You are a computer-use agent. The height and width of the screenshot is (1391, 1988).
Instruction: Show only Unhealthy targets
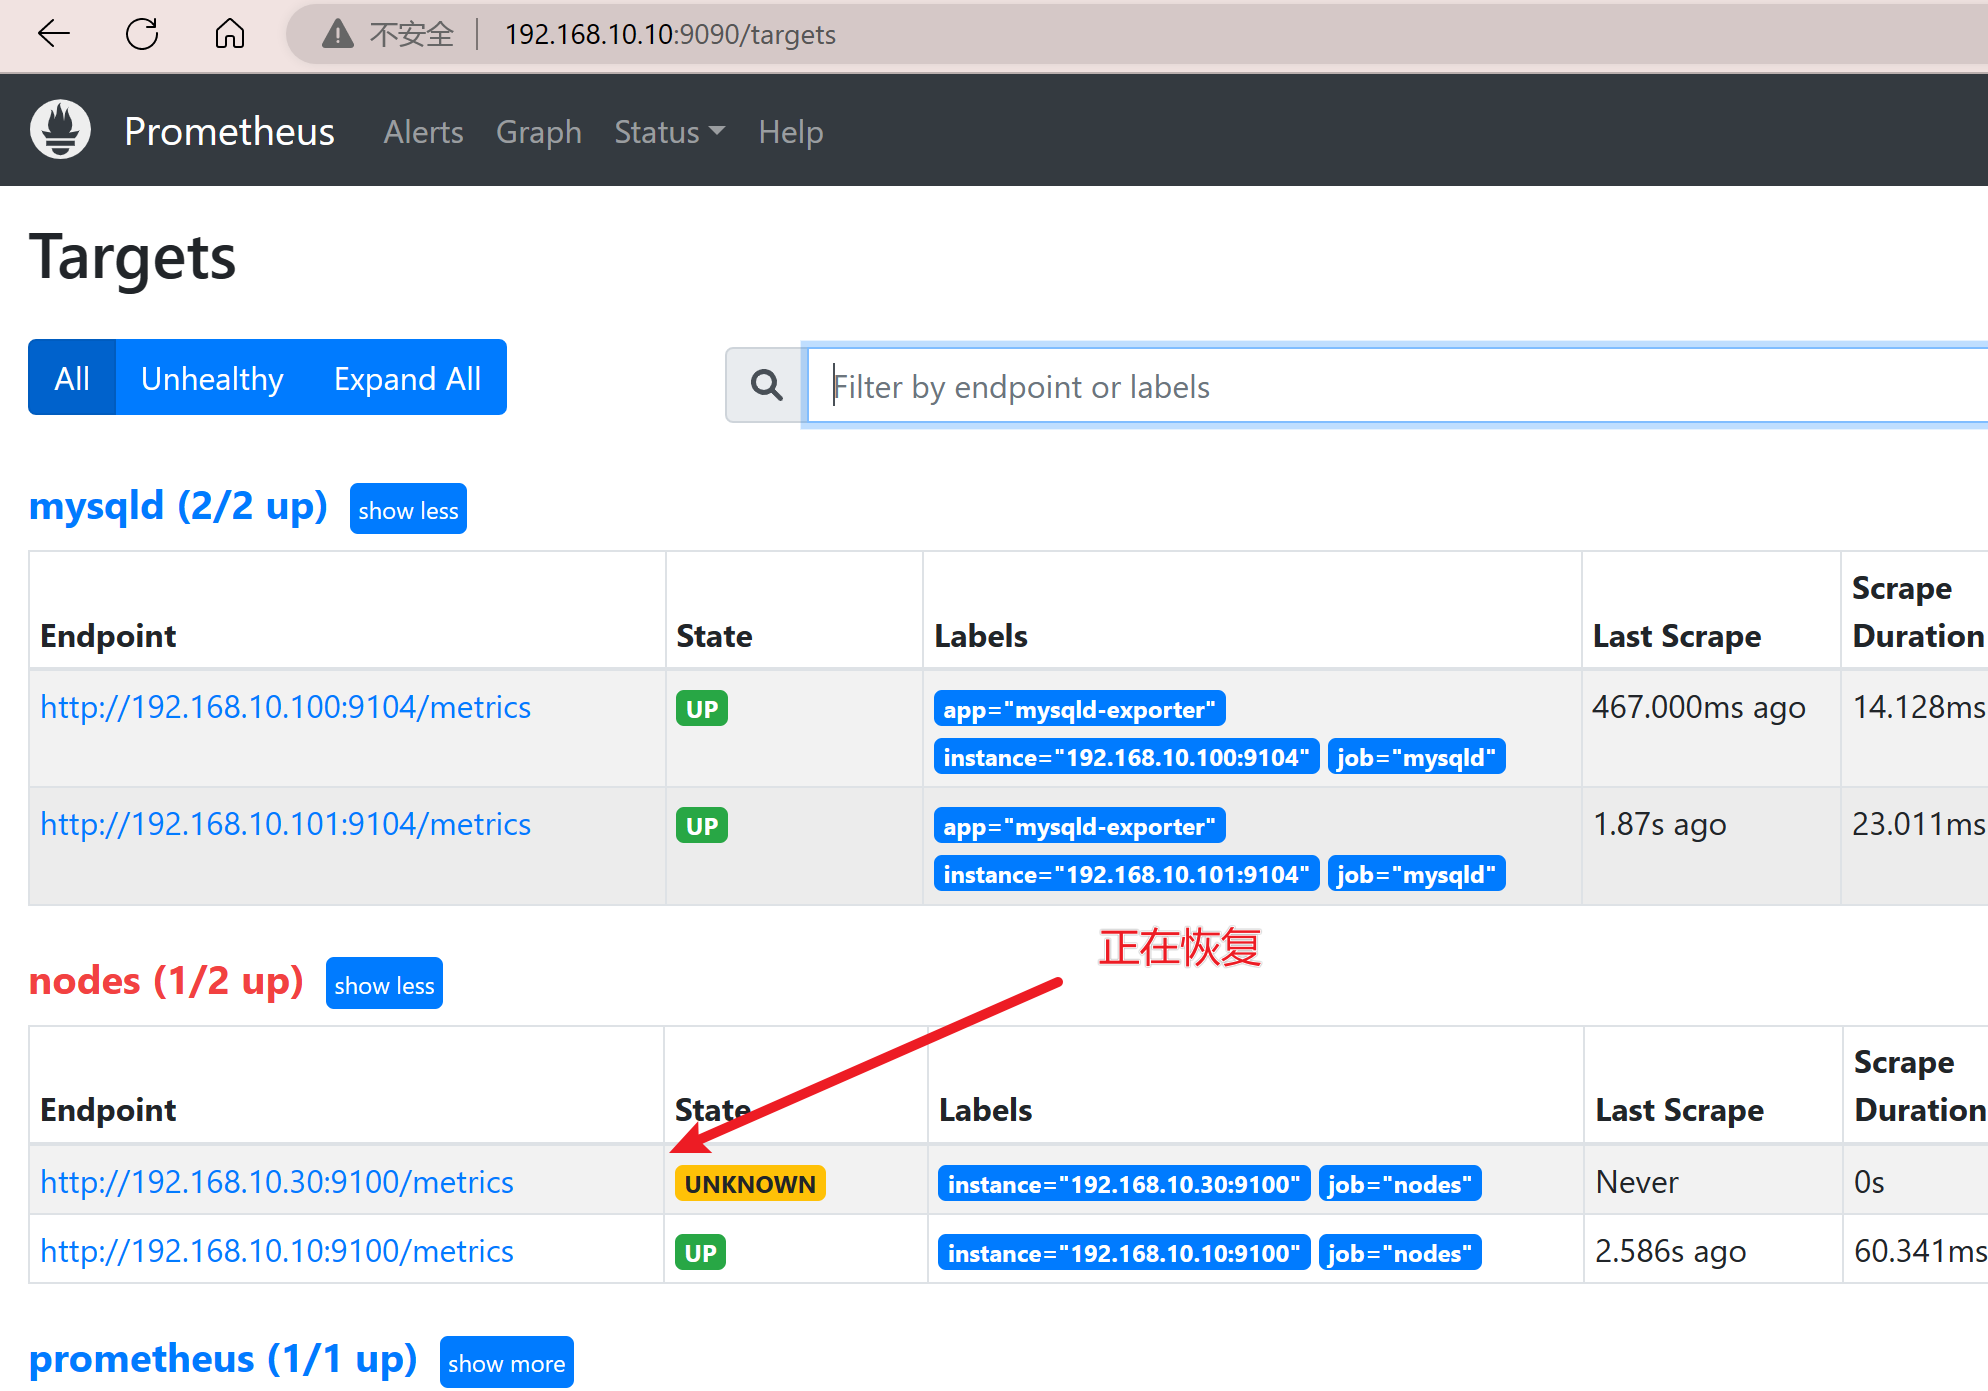coord(212,378)
